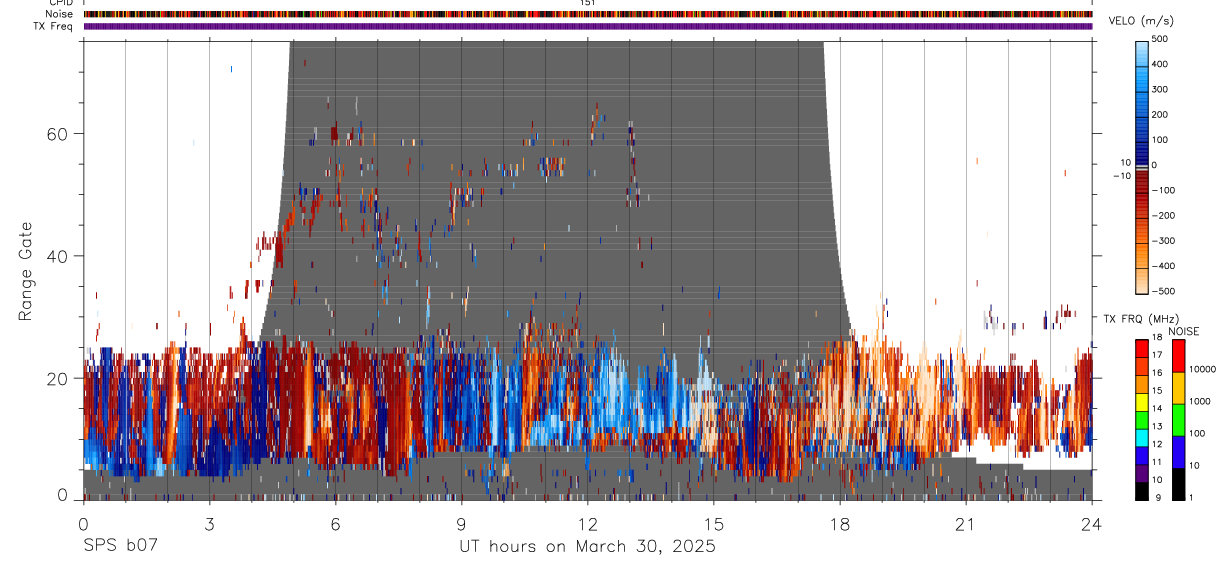The width and height of the screenshot is (1228, 567).
Task: Click the 9 tick on UT hours axis
Action: (x=461, y=525)
